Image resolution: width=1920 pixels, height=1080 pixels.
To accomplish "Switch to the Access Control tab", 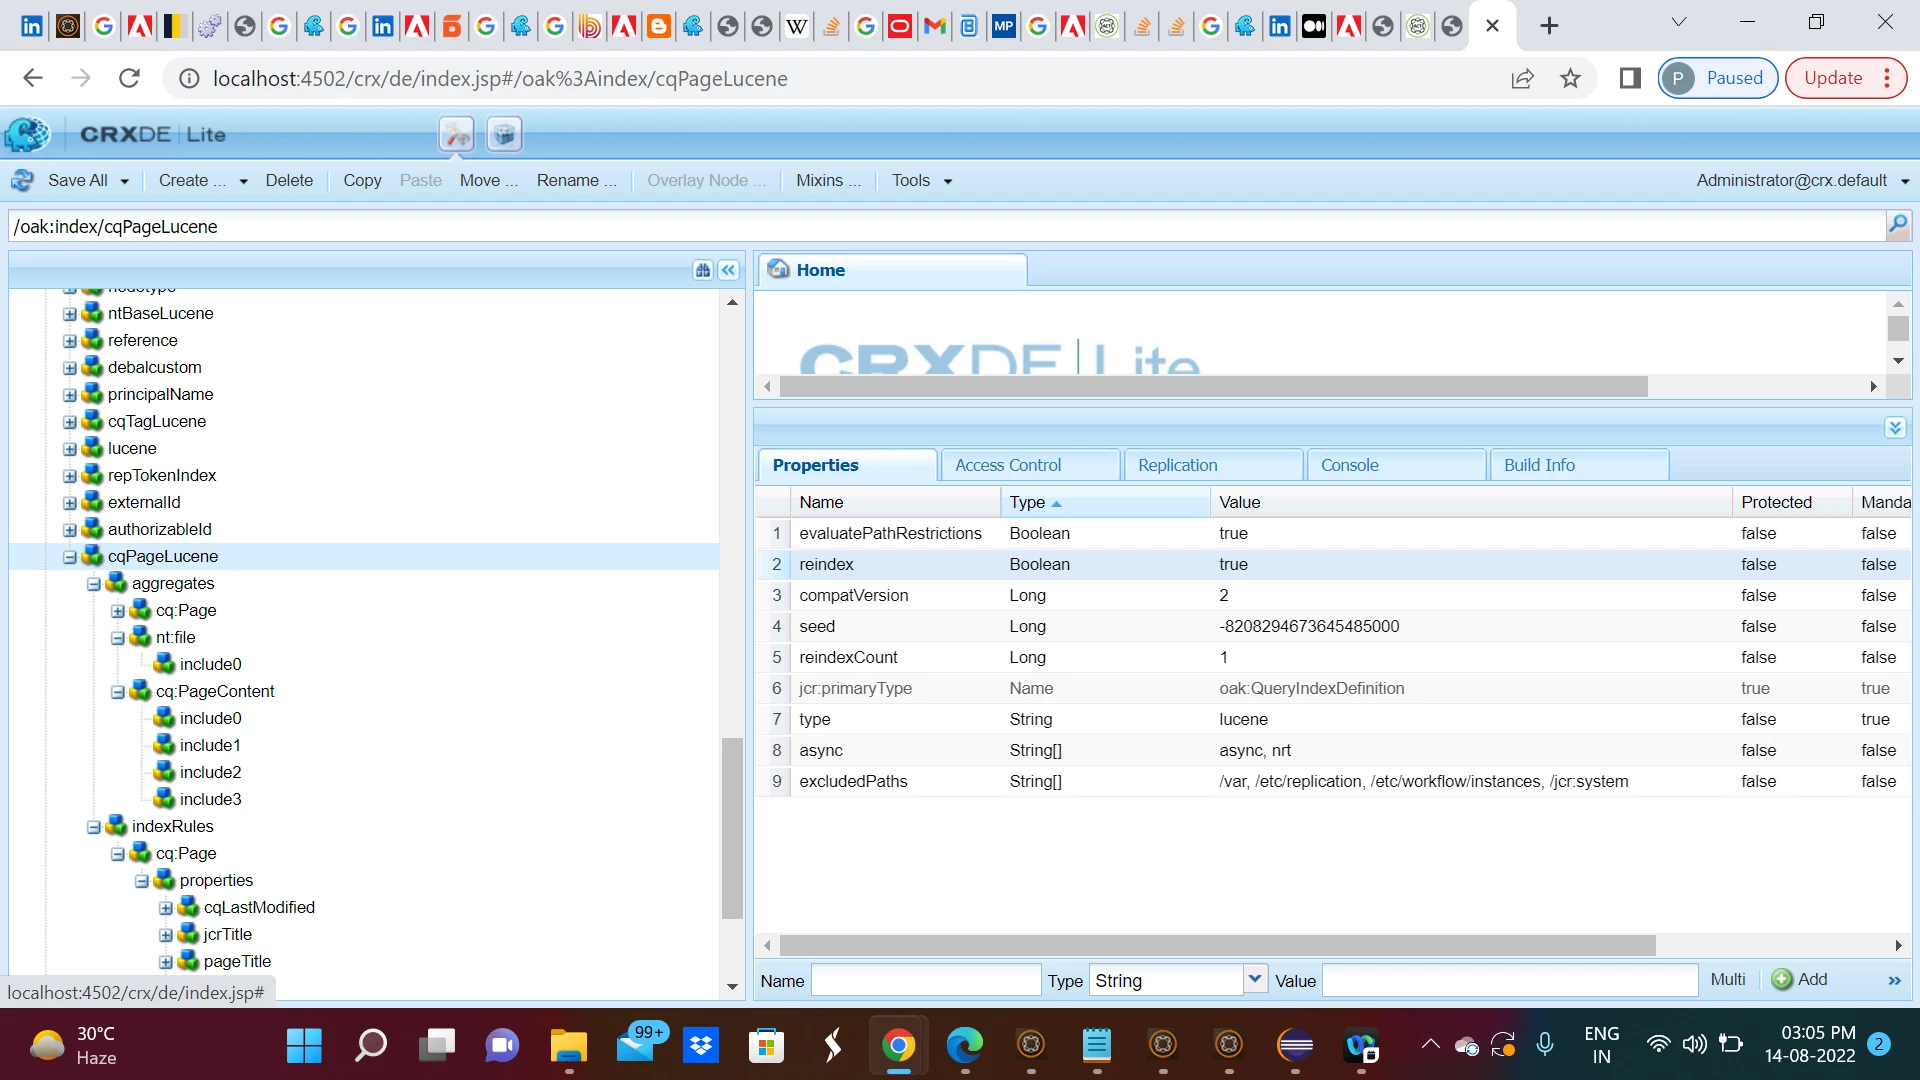I will pos(1008,465).
